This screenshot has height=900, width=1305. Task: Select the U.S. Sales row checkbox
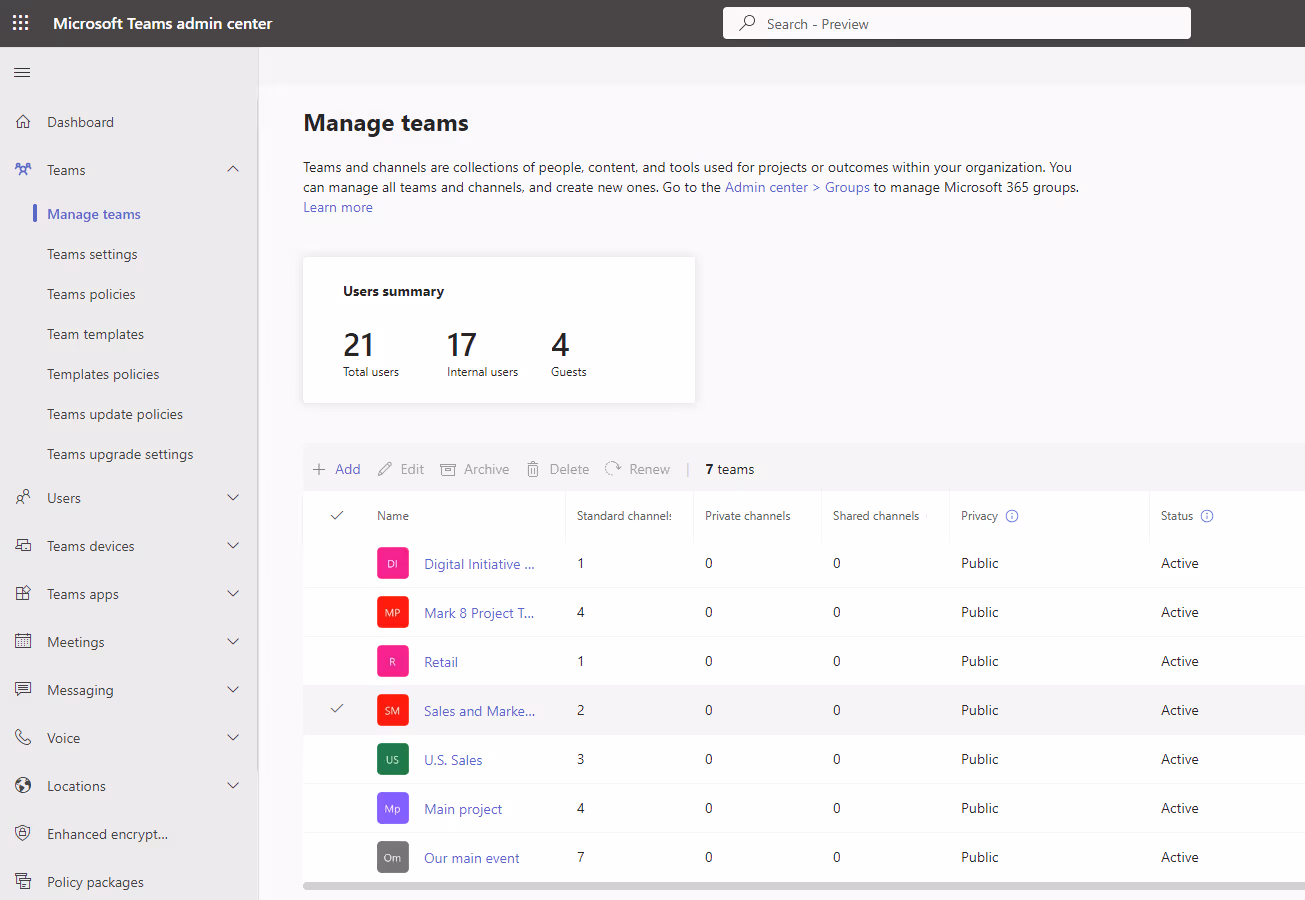pos(337,759)
